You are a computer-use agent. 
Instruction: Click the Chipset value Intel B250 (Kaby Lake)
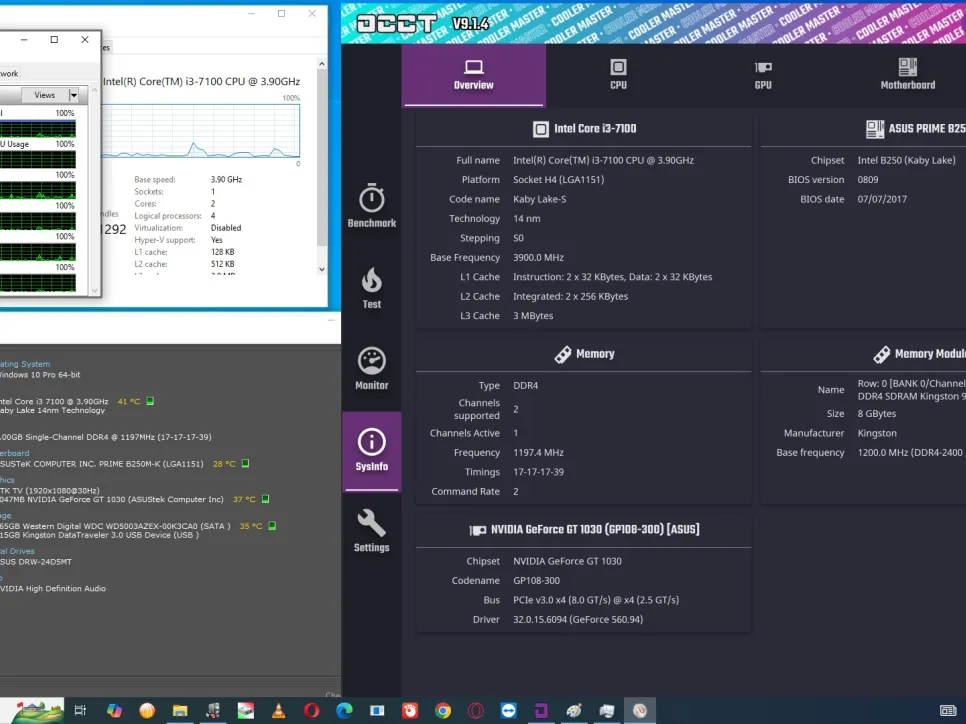point(906,160)
